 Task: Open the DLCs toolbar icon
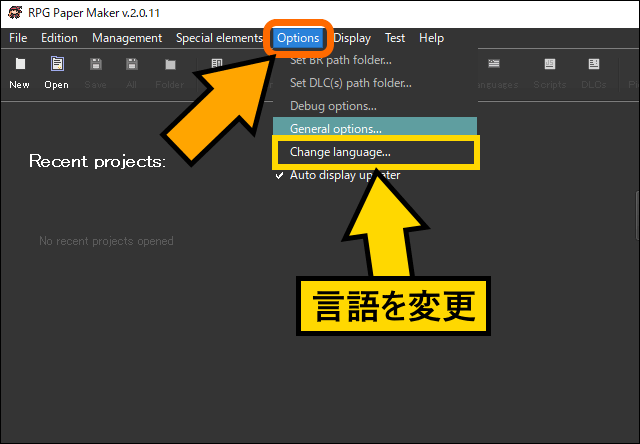pyautogui.click(x=593, y=71)
